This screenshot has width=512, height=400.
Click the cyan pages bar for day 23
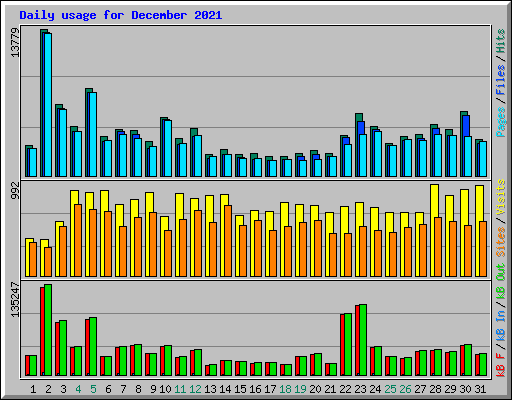point(363,156)
